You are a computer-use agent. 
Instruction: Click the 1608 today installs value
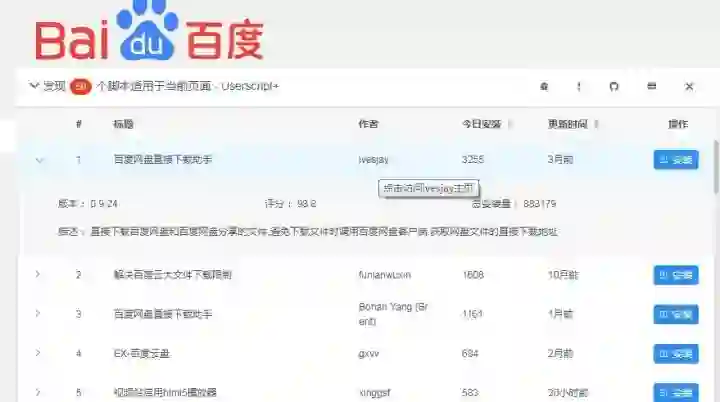click(472, 275)
